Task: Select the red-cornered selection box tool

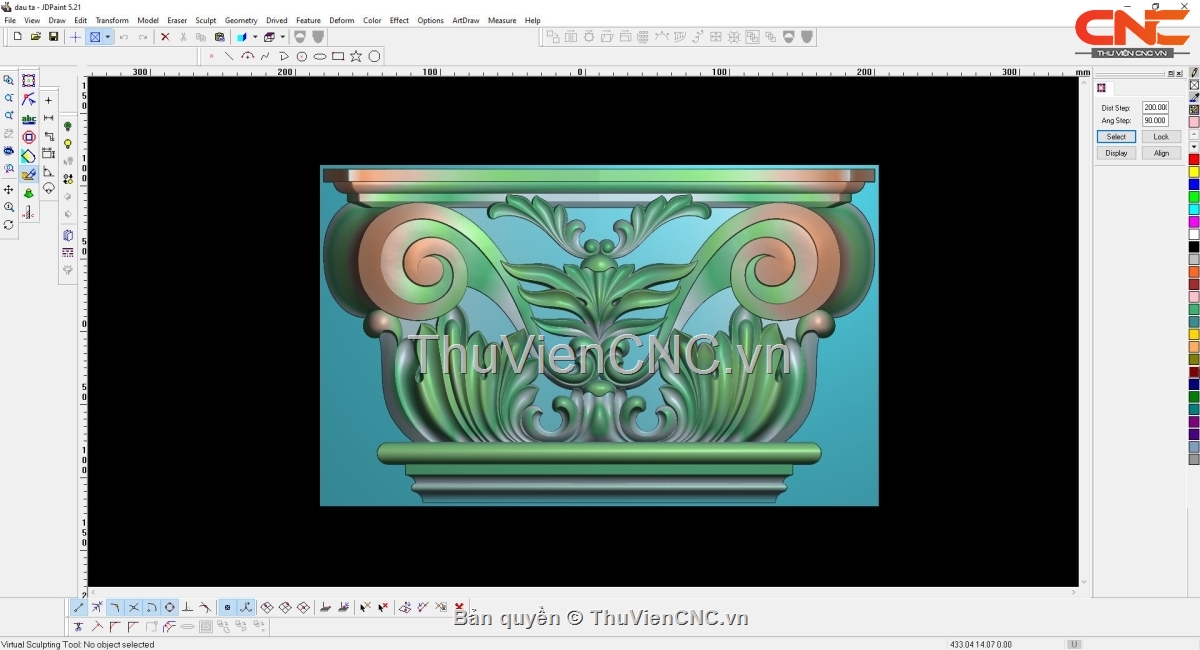Action: point(29,81)
